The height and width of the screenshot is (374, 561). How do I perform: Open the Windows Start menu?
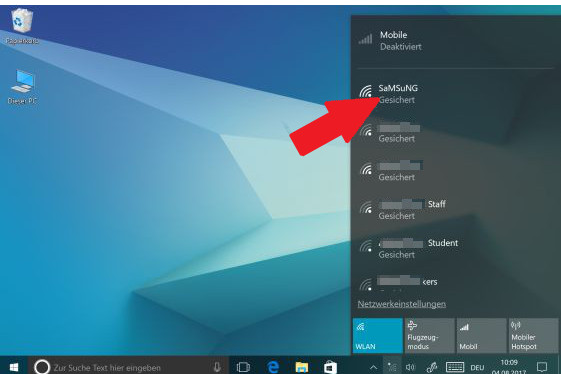[x=14, y=367]
